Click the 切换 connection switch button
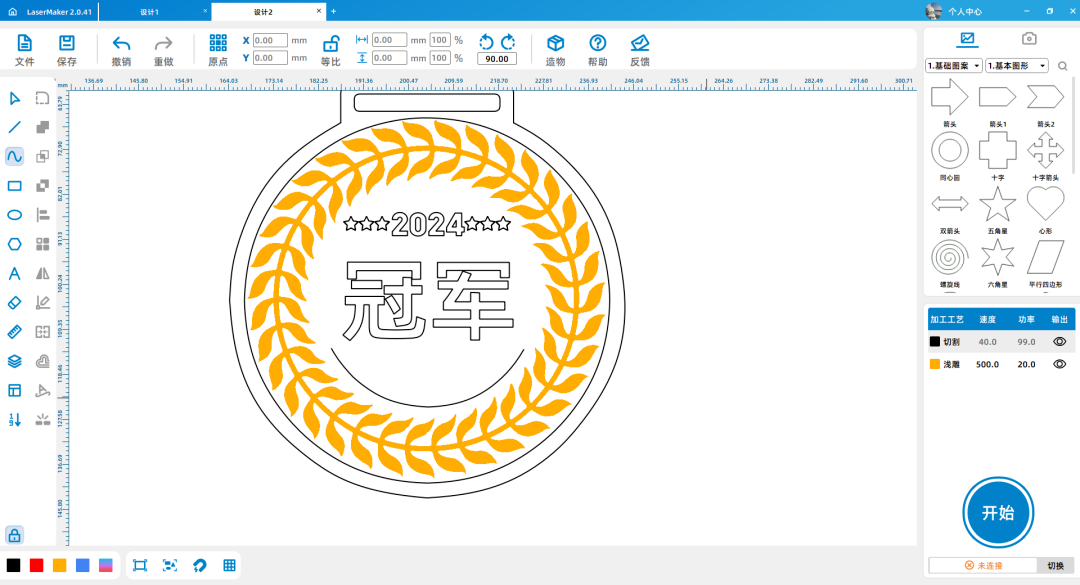 (x=1055, y=566)
